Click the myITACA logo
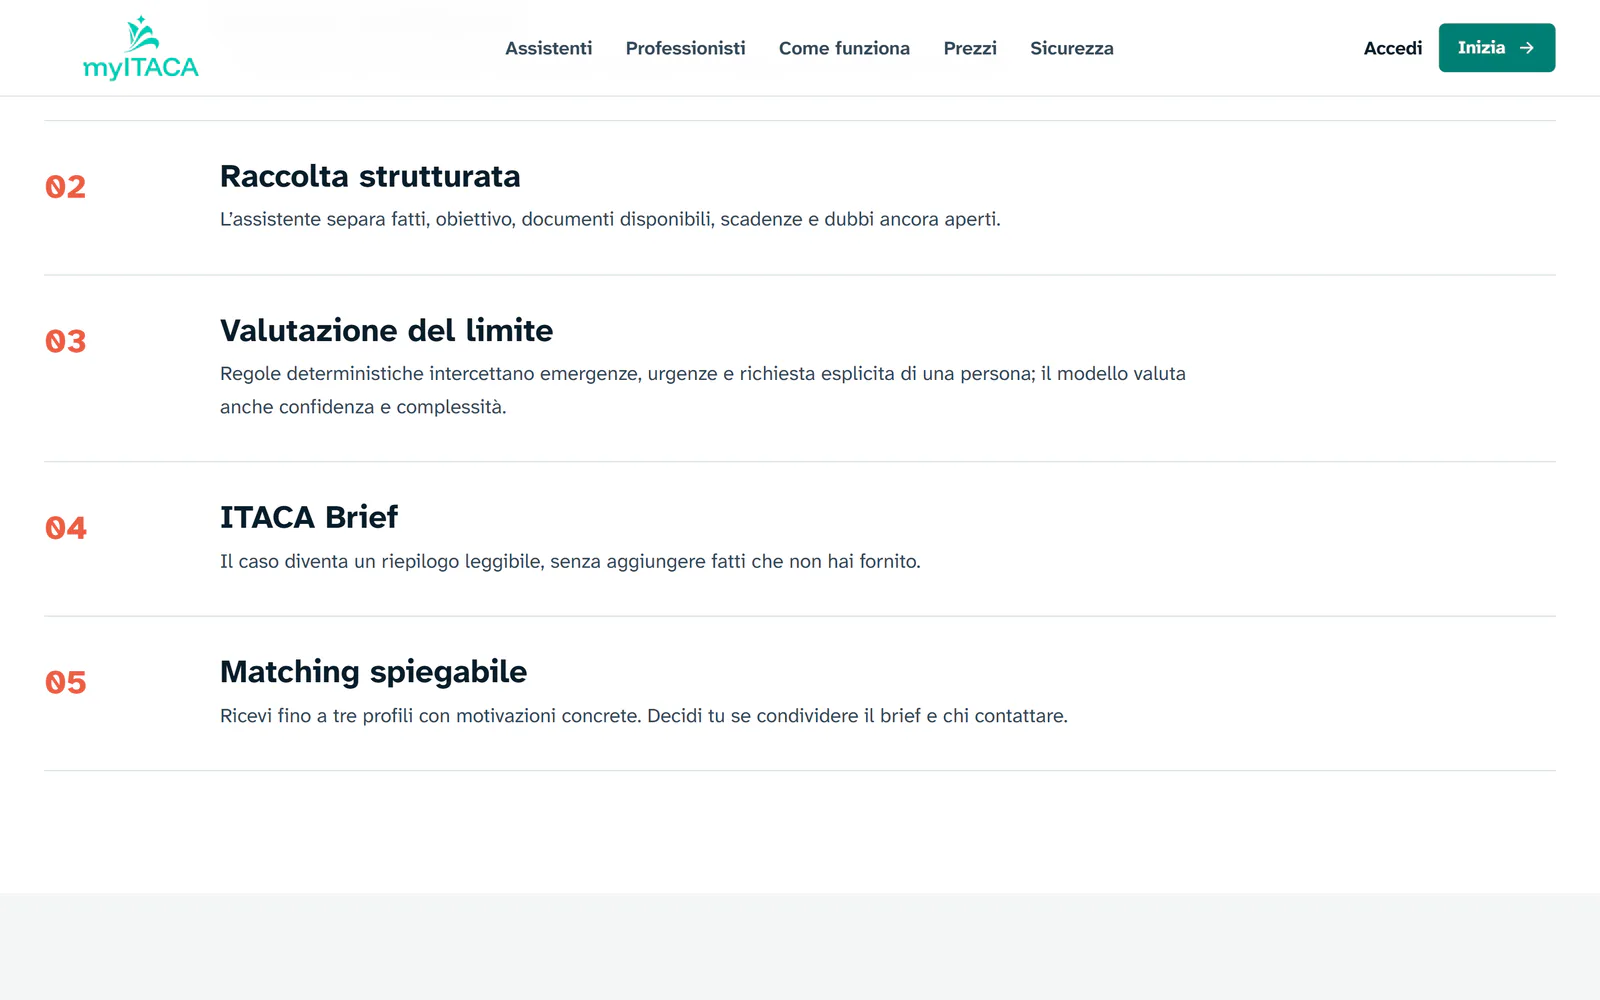The height and width of the screenshot is (1000, 1600). [141, 48]
